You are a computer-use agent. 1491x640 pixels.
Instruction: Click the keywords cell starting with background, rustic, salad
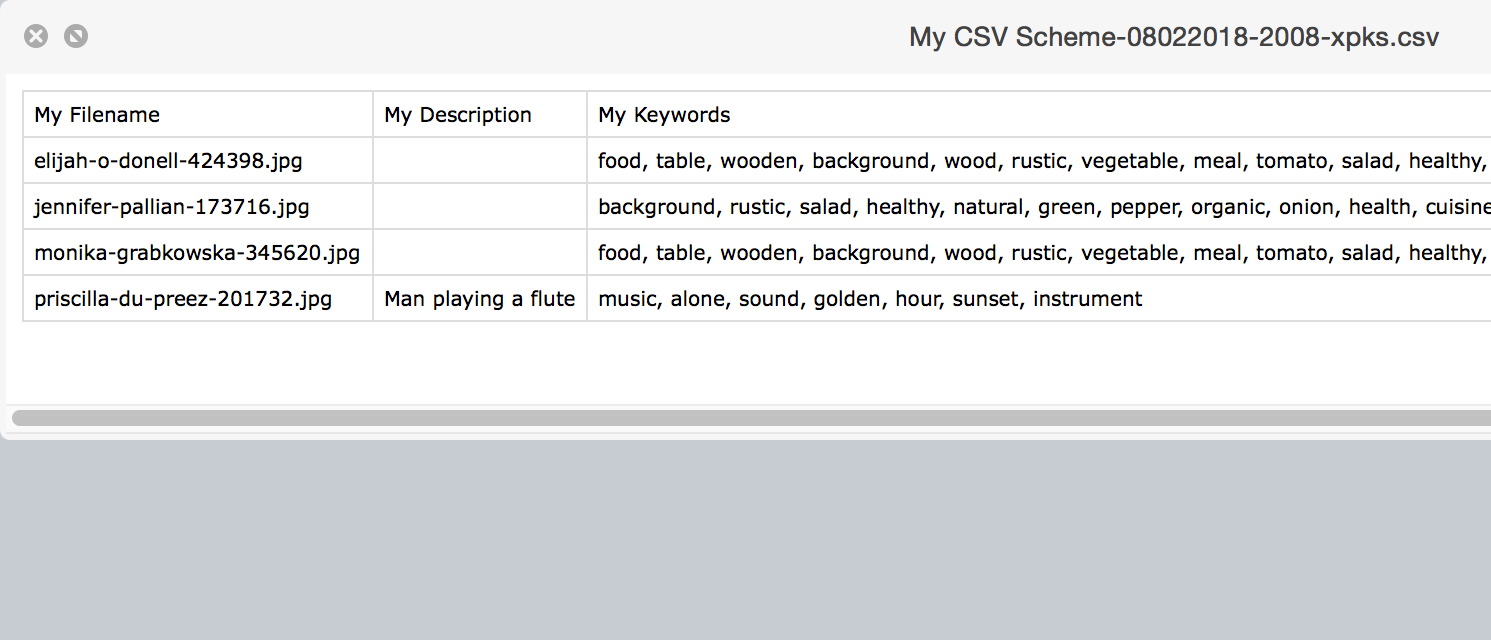click(x=1000, y=206)
